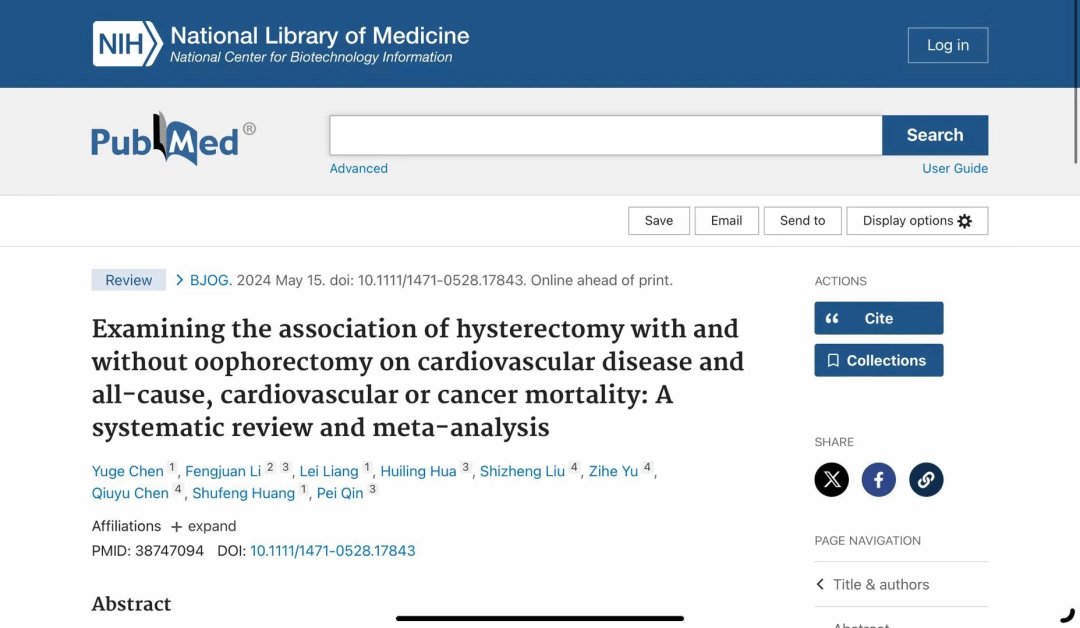Open the BJOG journal link
Screen dimensions: 1080x628
210,280
